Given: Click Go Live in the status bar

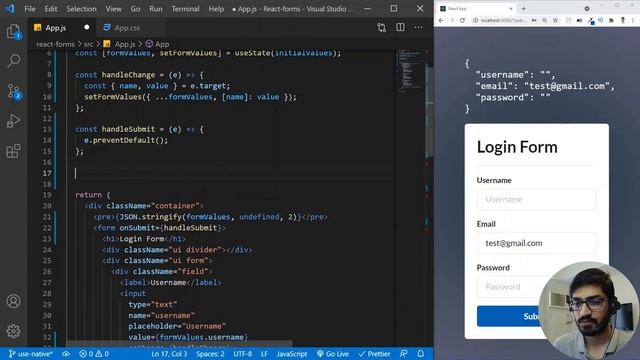Looking at the screenshot, I should pyautogui.click(x=333, y=354).
